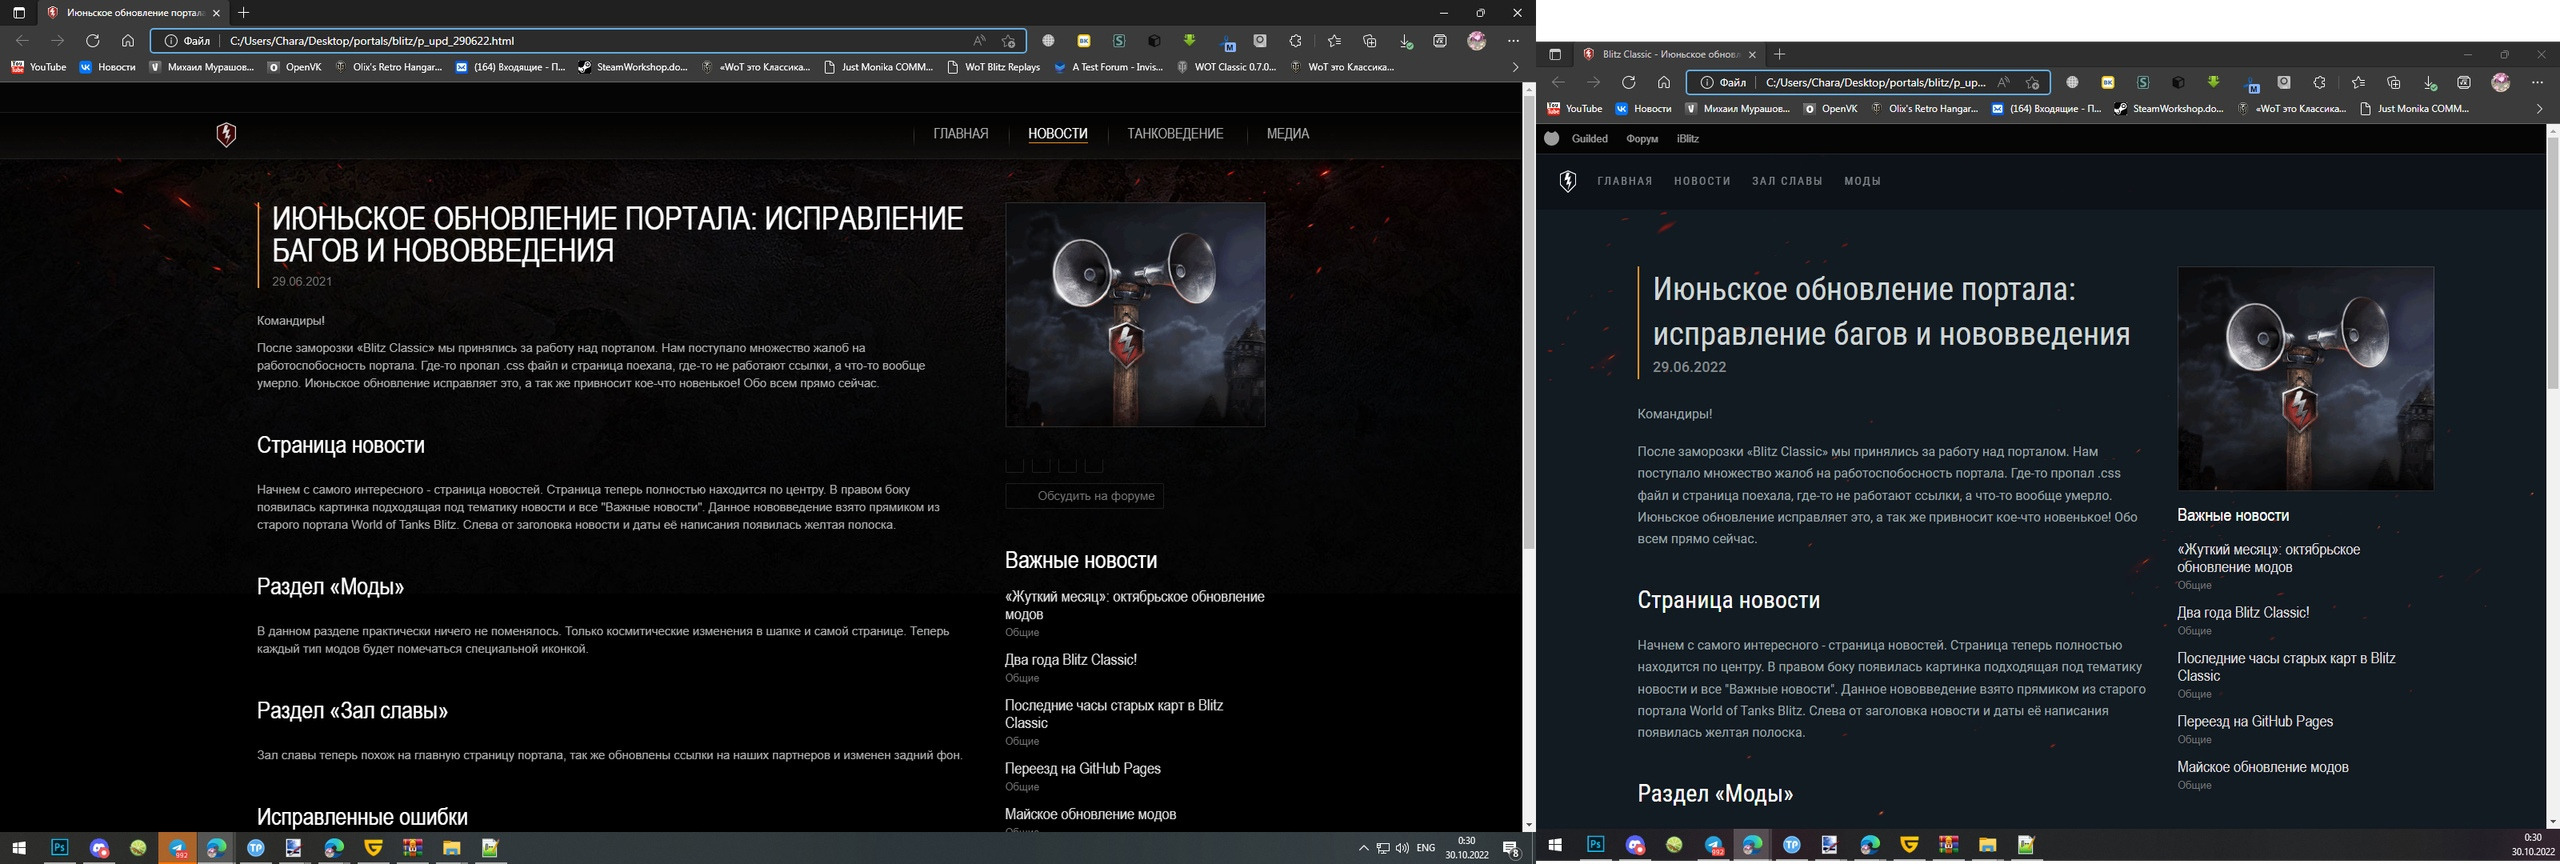Click the refresh icon in the left browser window

point(92,41)
